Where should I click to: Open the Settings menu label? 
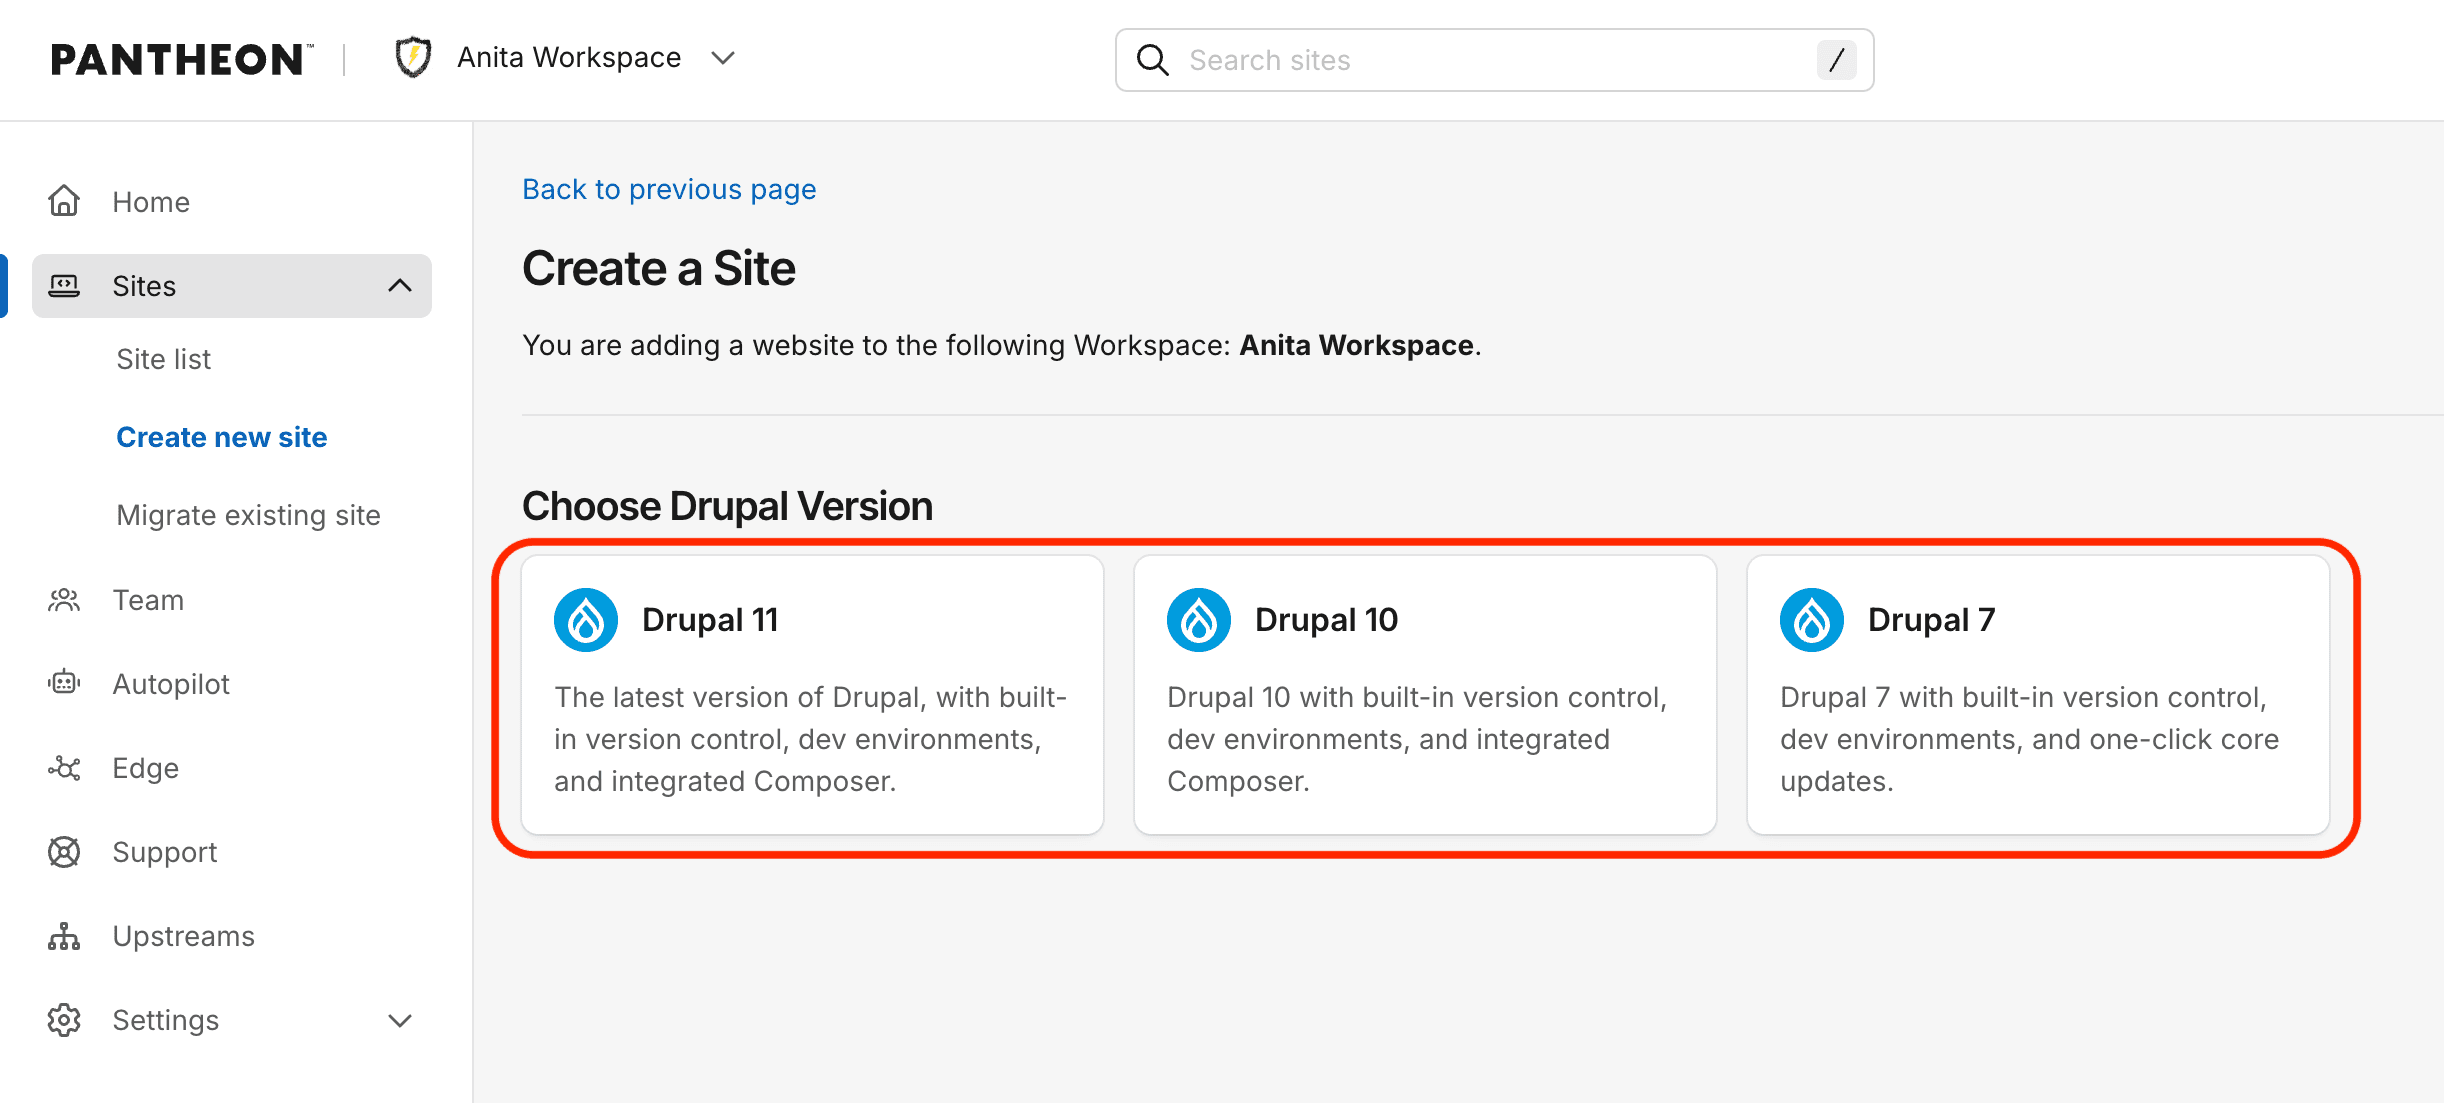pyautogui.click(x=166, y=1020)
